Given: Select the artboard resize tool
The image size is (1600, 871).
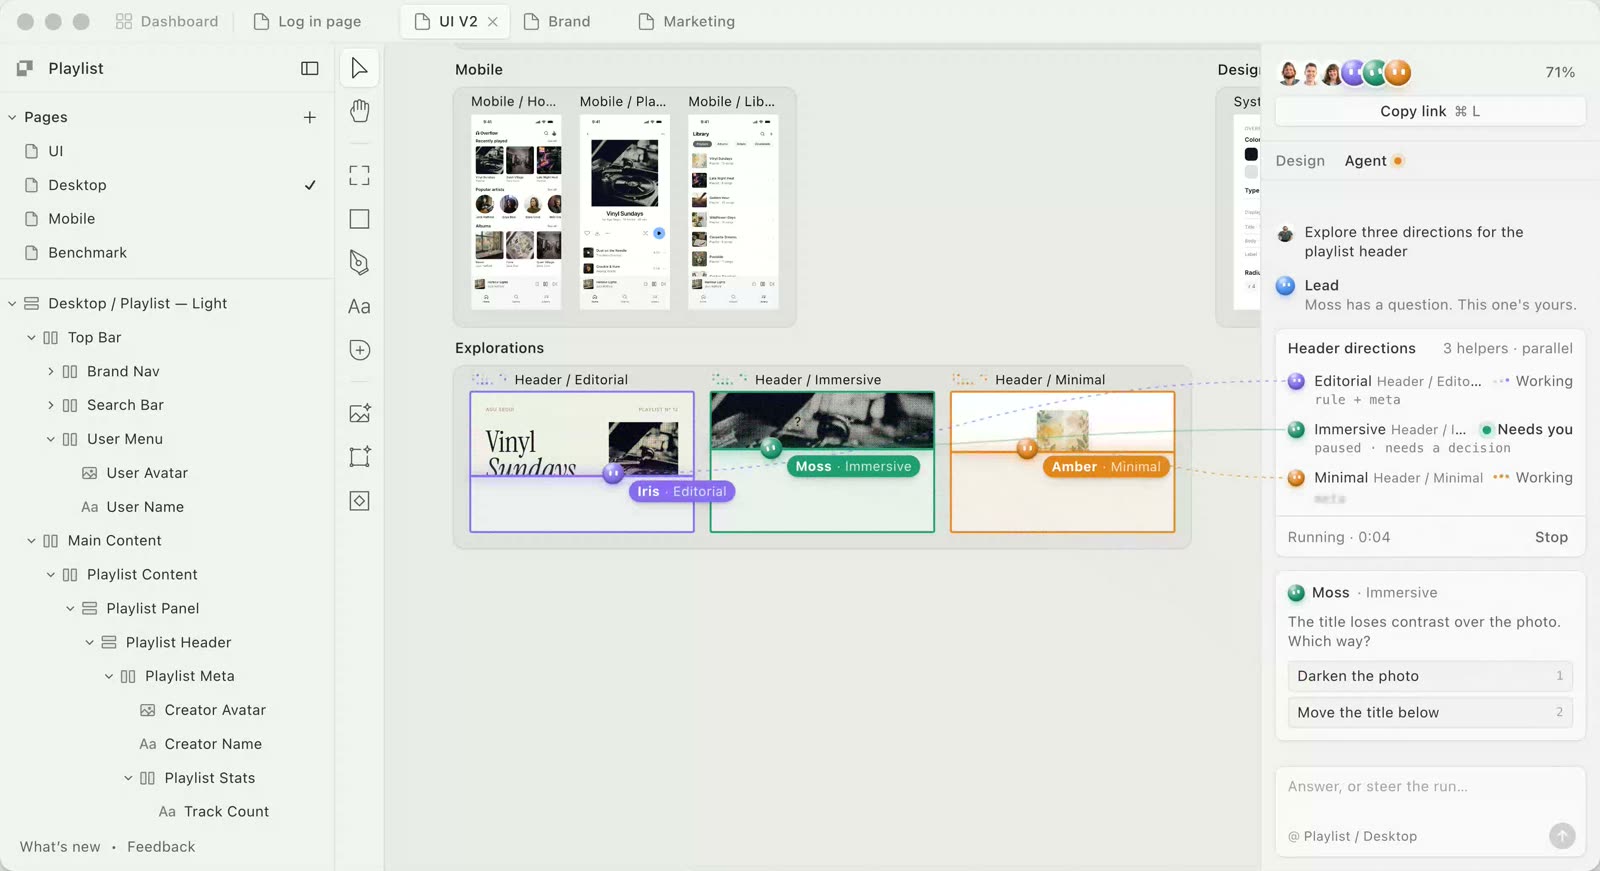Looking at the screenshot, I should pos(359,457).
